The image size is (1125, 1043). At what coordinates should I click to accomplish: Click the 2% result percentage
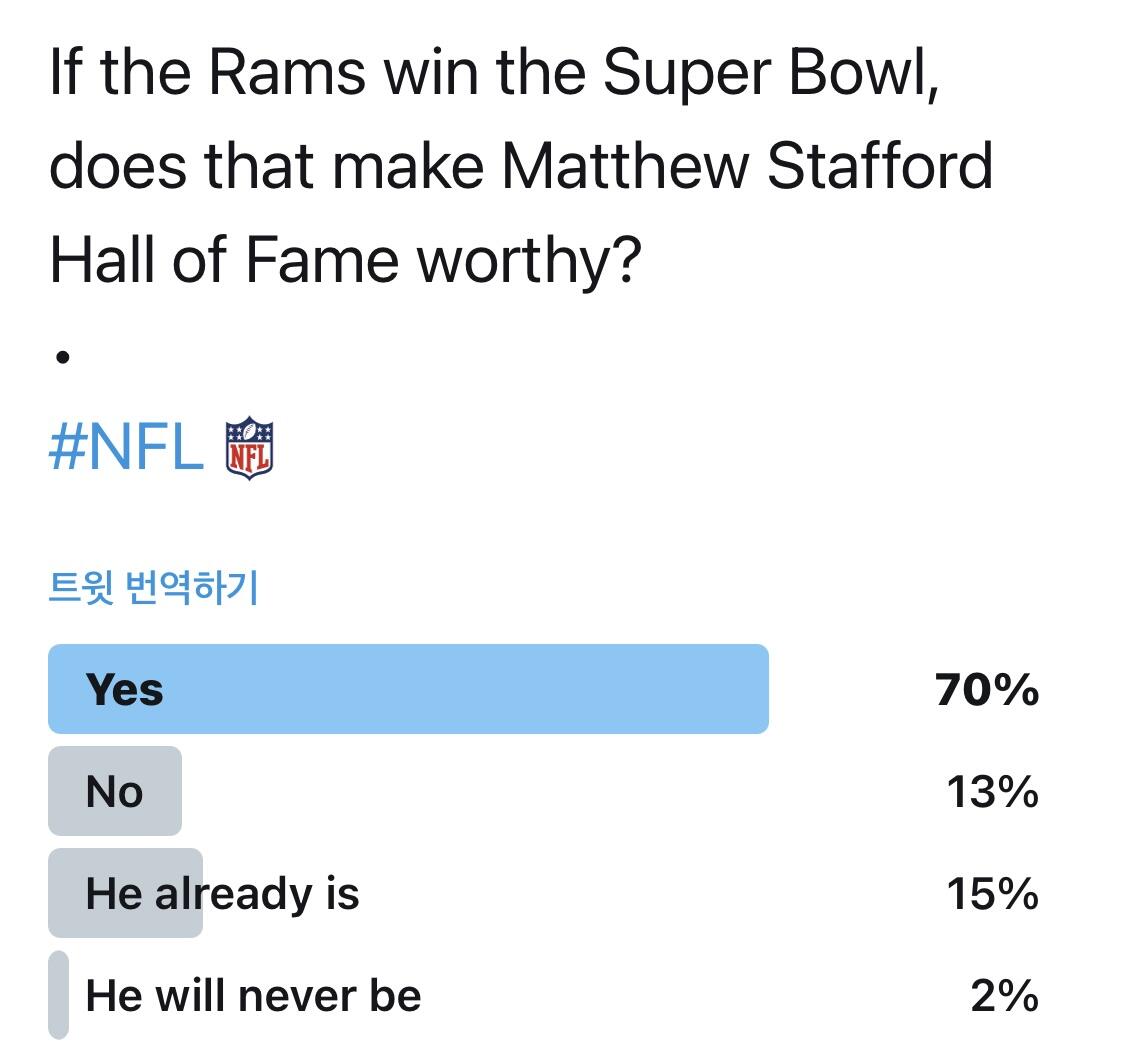1003,995
